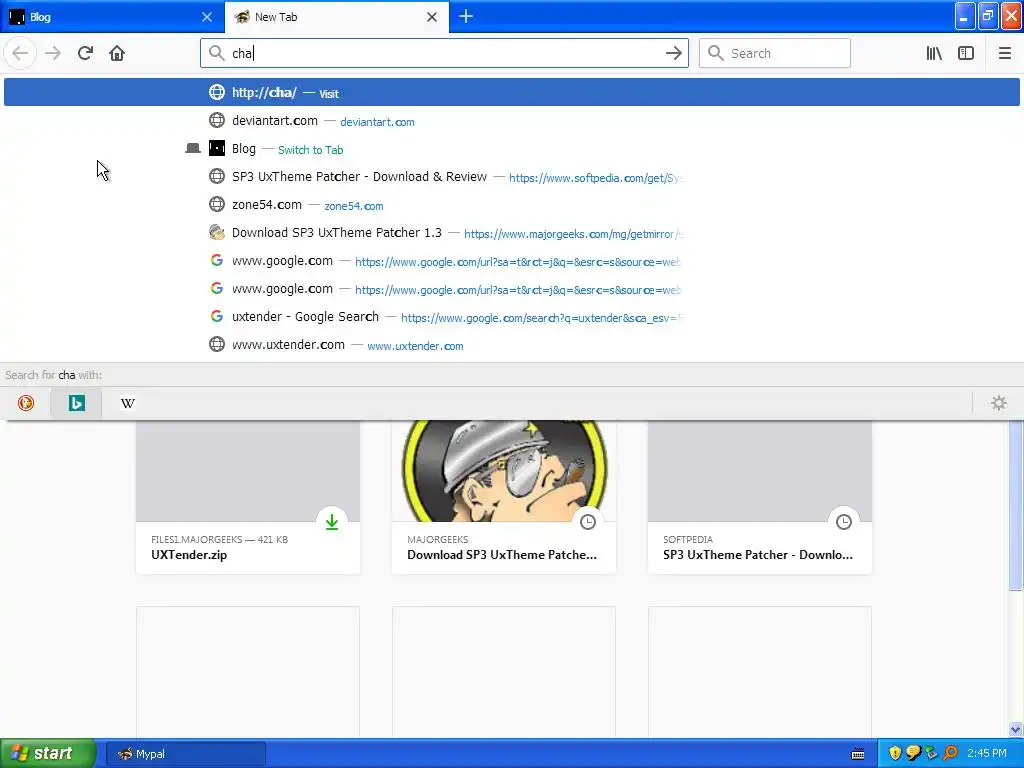Show the sidebar panel icon

click(966, 53)
